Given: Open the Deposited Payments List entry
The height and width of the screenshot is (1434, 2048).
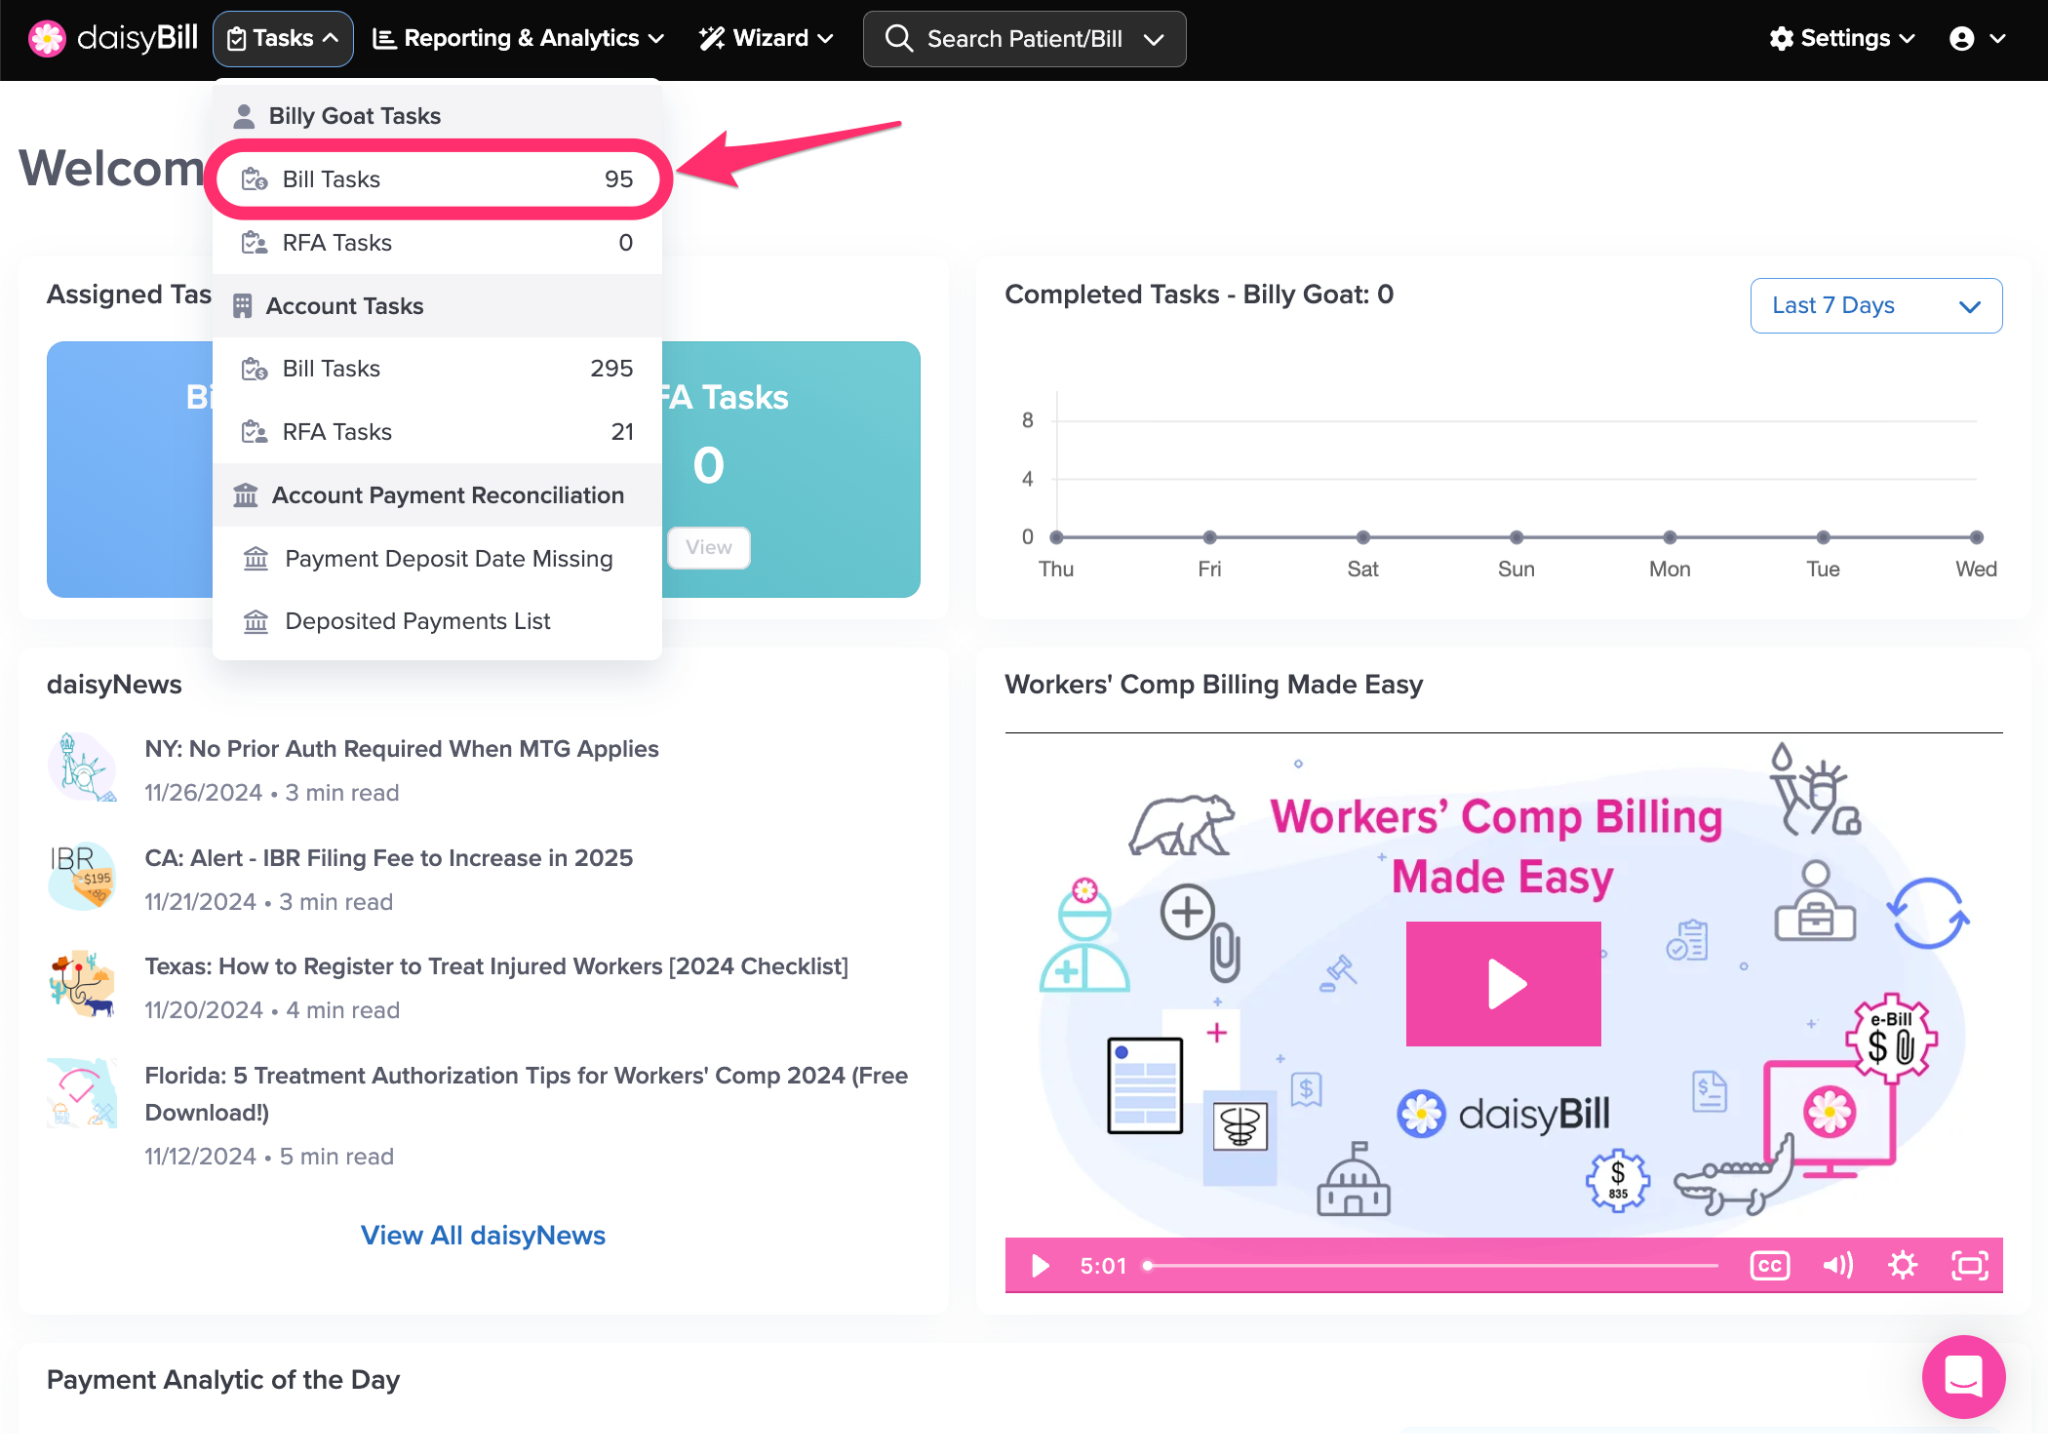Looking at the screenshot, I should 417,621.
